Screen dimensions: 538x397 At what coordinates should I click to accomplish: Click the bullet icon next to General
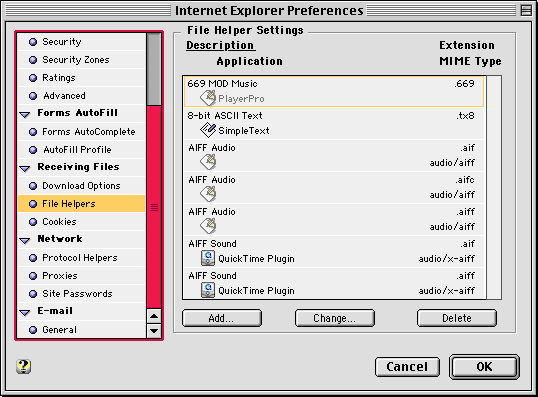33,330
